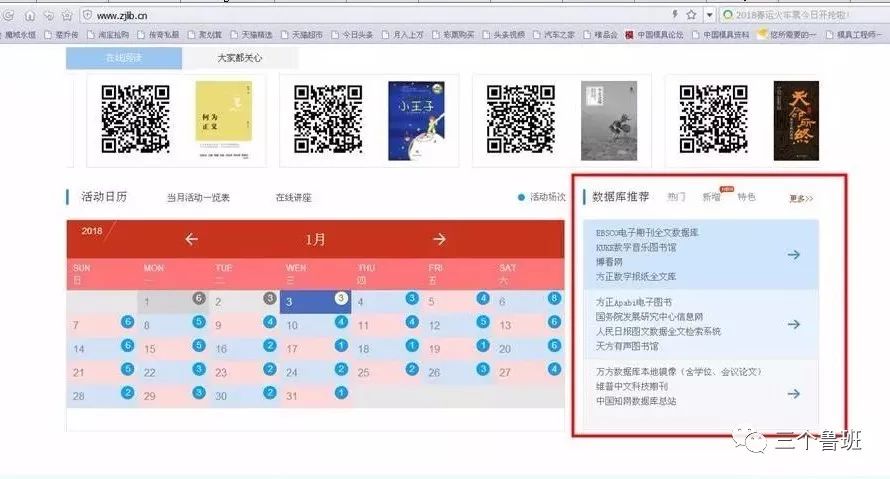Open 维普中文科技期刊 link
Viewport: 890px width, 479px height.
point(632,386)
